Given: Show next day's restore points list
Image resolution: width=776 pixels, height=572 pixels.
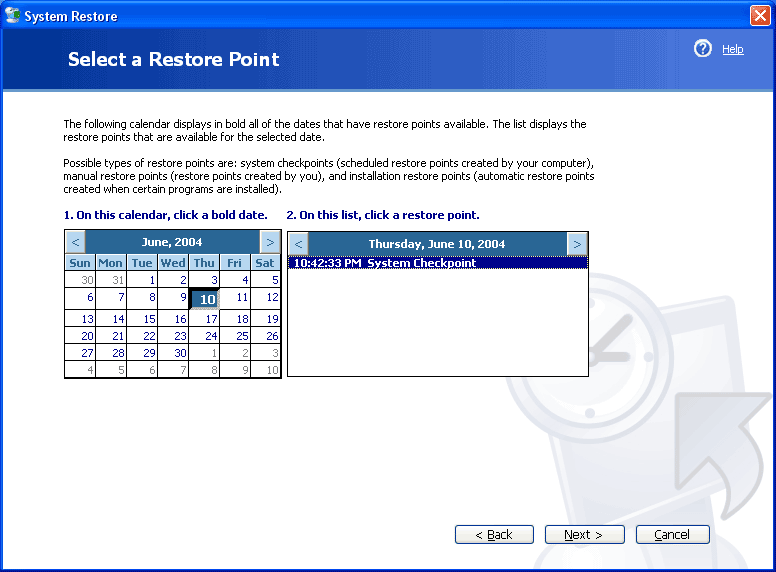Looking at the screenshot, I should (x=577, y=244).
